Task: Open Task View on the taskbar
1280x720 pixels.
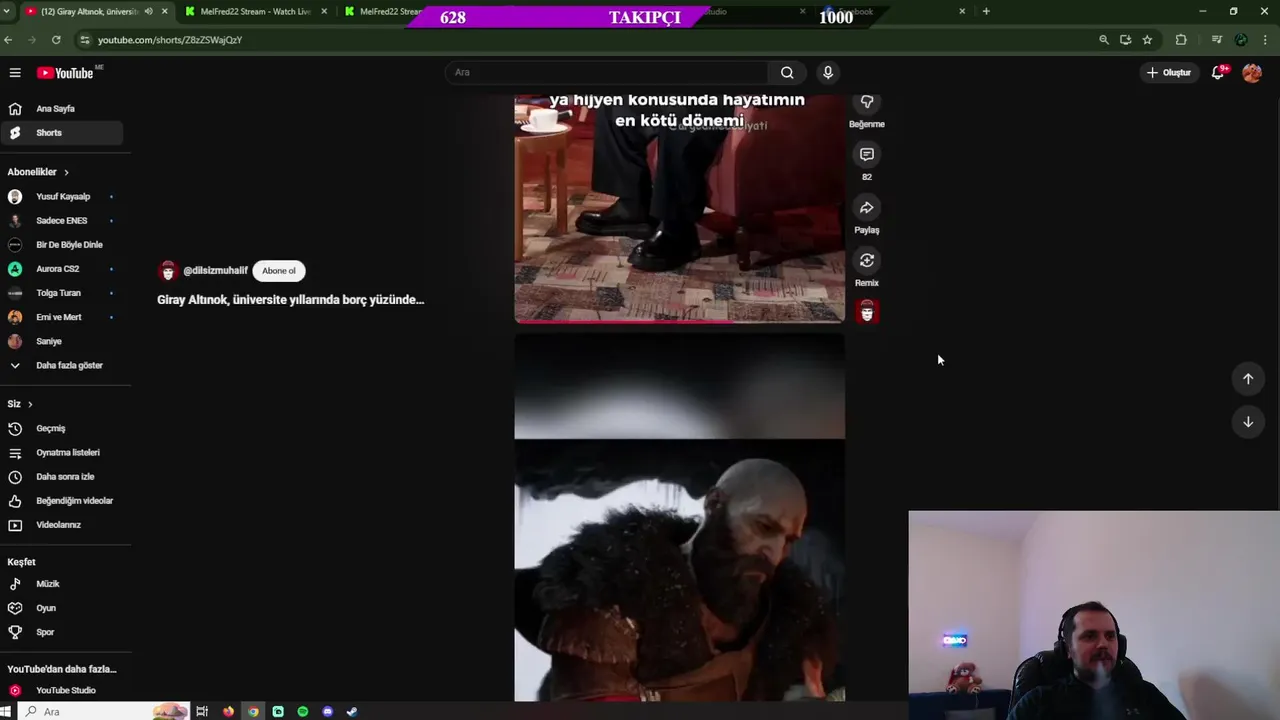Action: coord(202,712)
